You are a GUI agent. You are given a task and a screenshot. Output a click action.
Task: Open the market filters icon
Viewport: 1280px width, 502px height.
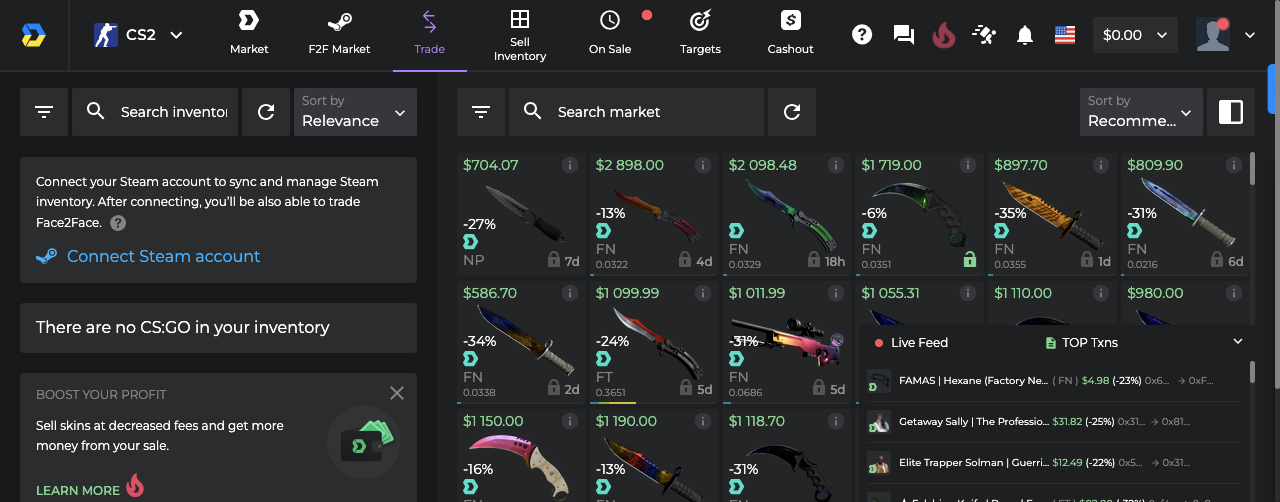coord(481,112)
